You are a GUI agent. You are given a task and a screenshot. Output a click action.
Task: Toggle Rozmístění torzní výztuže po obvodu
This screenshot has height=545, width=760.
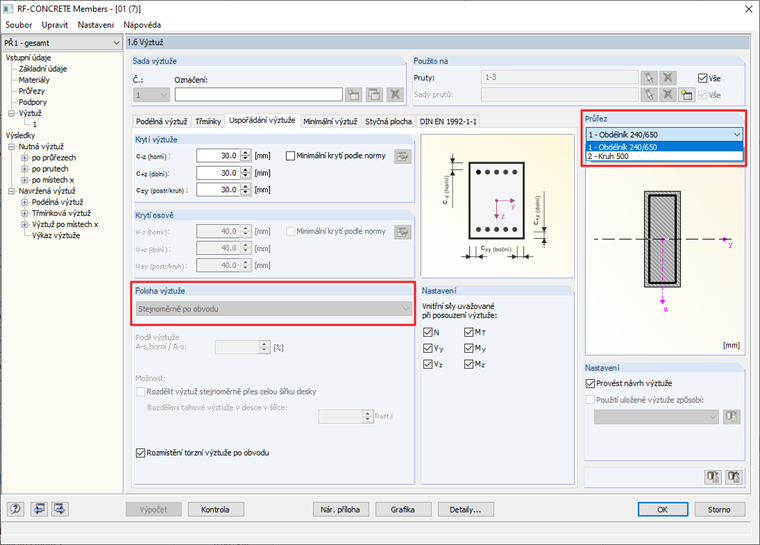coord(141,452)
